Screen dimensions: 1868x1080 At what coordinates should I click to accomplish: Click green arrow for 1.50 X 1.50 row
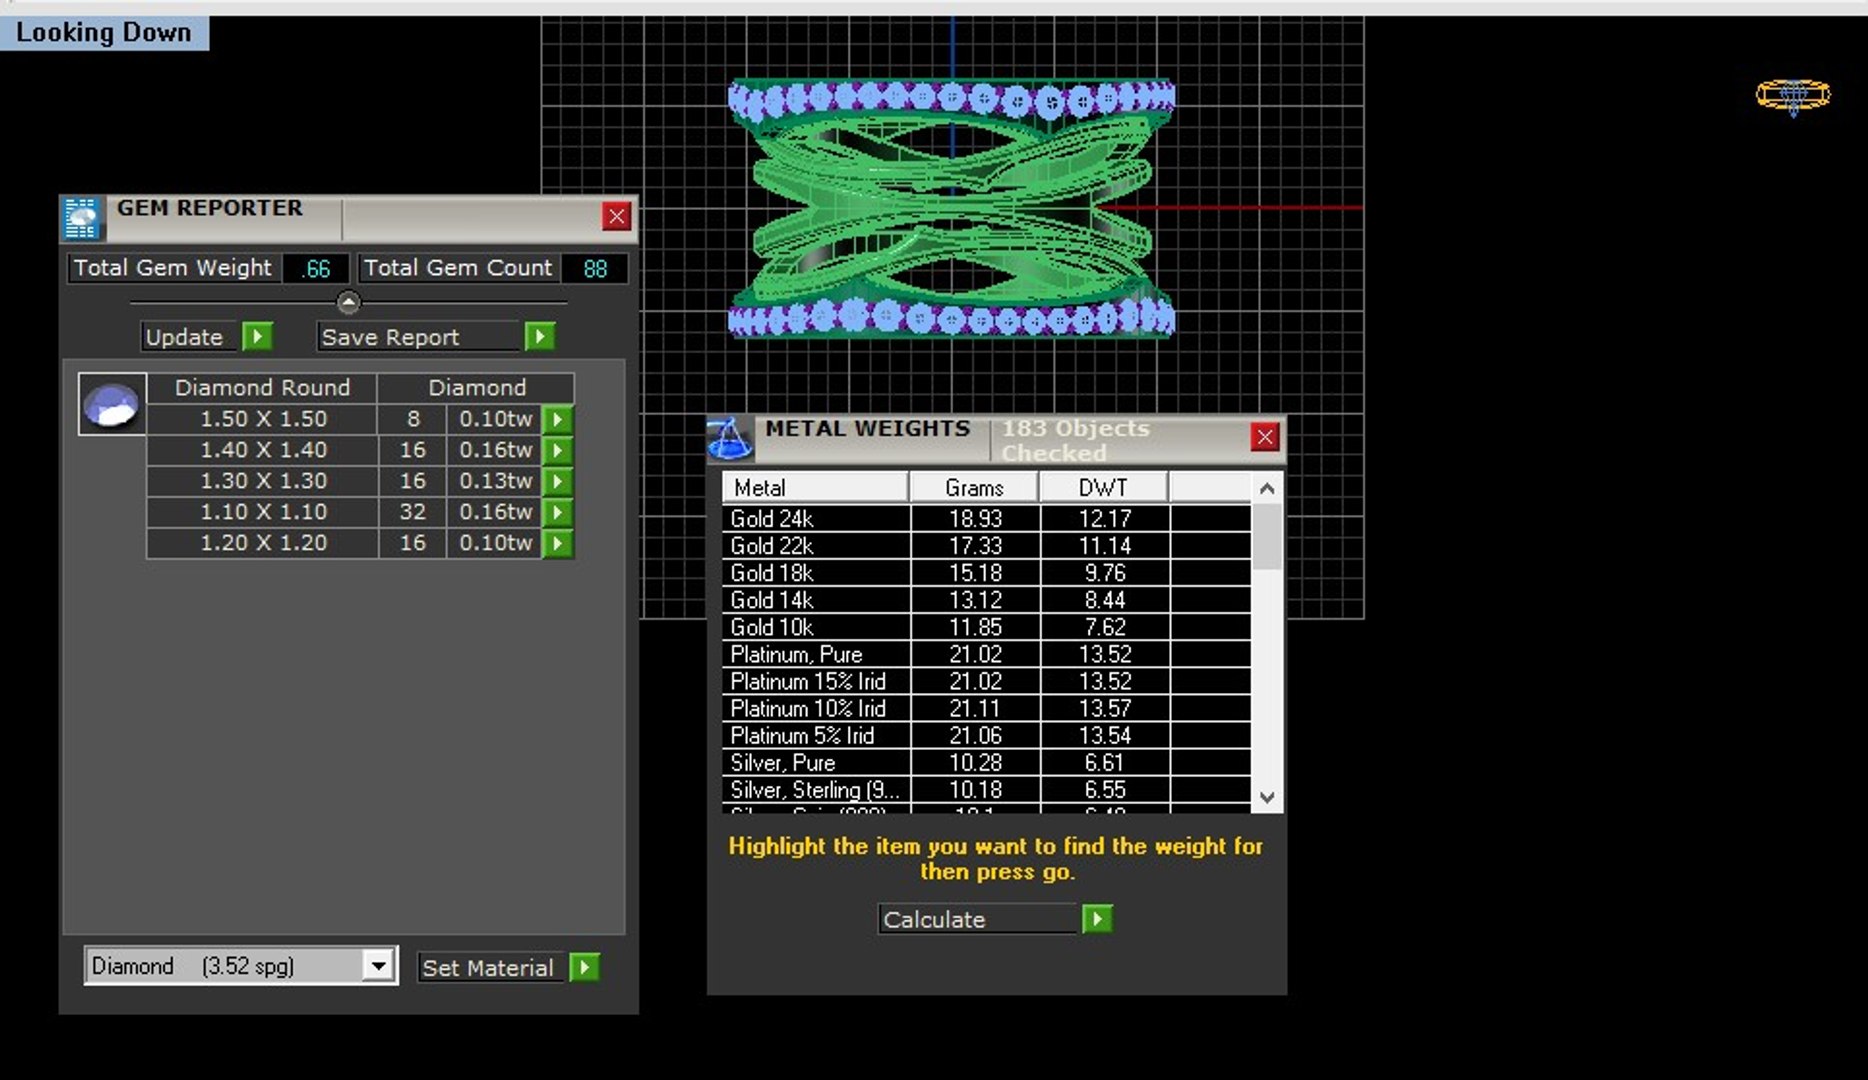558,419
